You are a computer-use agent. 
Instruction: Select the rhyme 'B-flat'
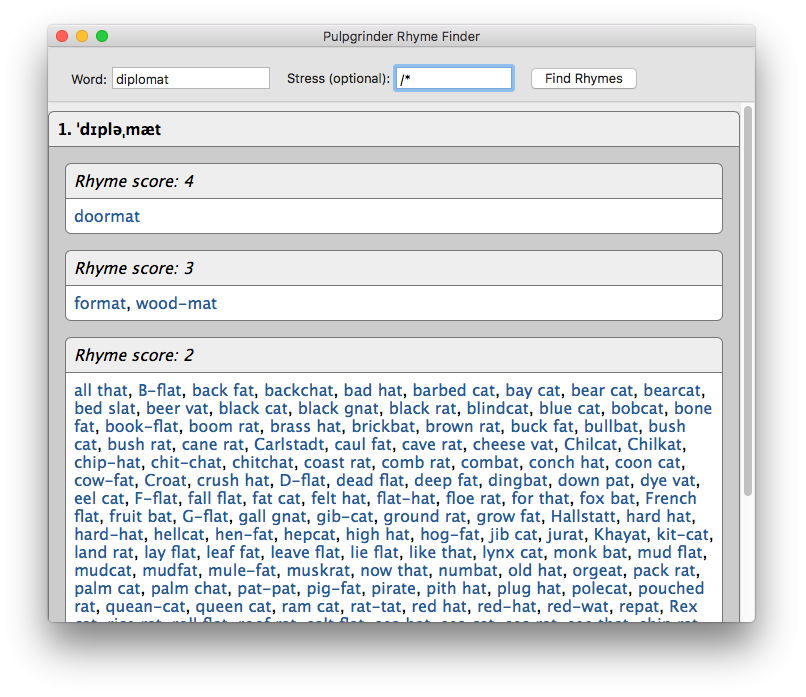coord(160,391)
